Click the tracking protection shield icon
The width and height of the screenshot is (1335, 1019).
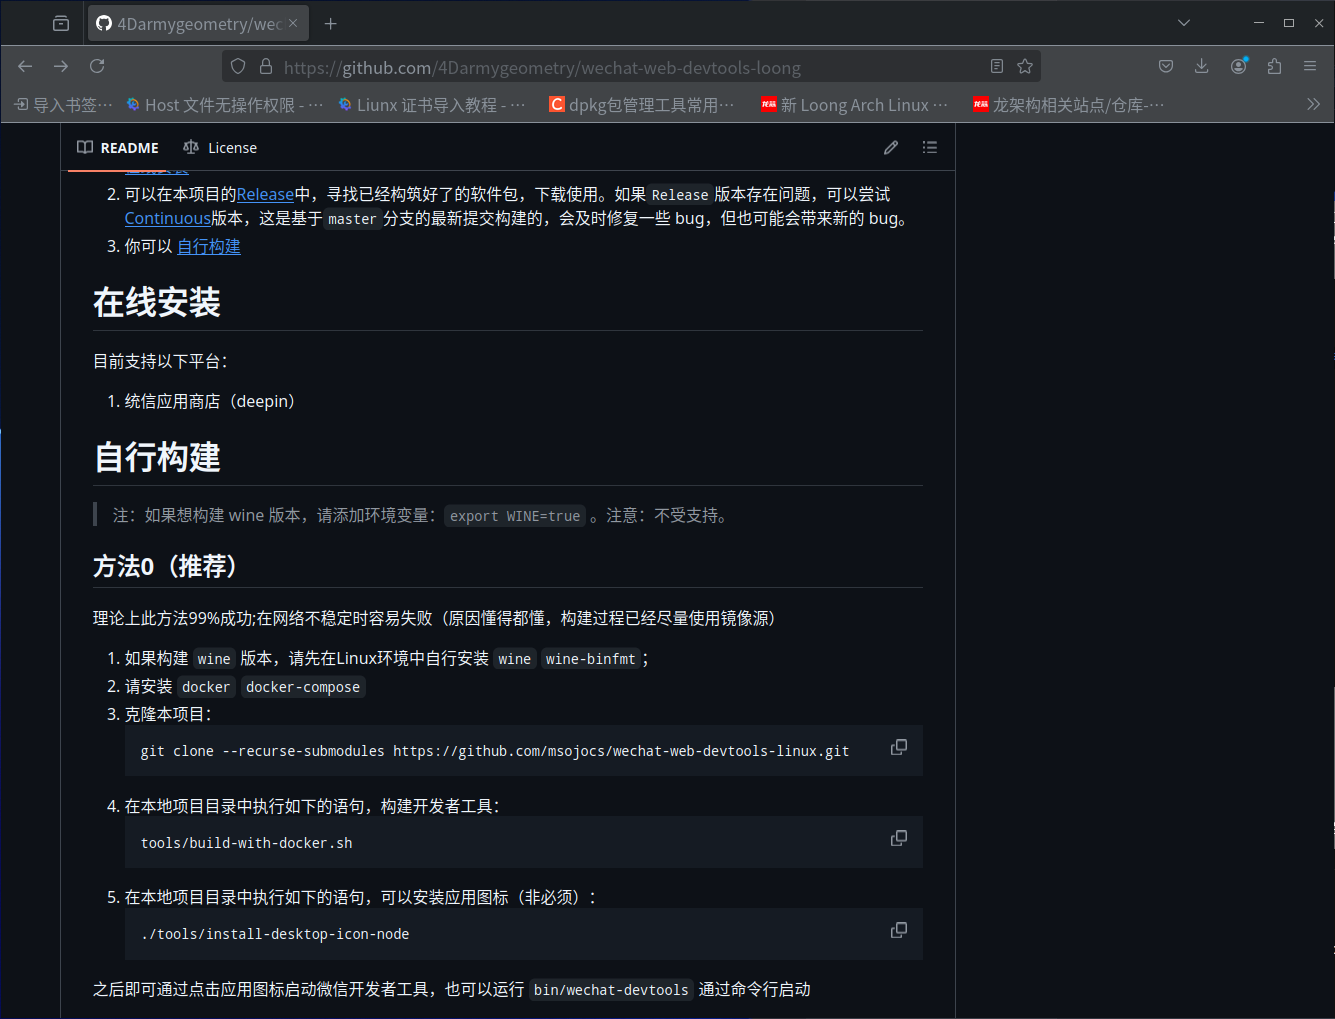(238, 66)
